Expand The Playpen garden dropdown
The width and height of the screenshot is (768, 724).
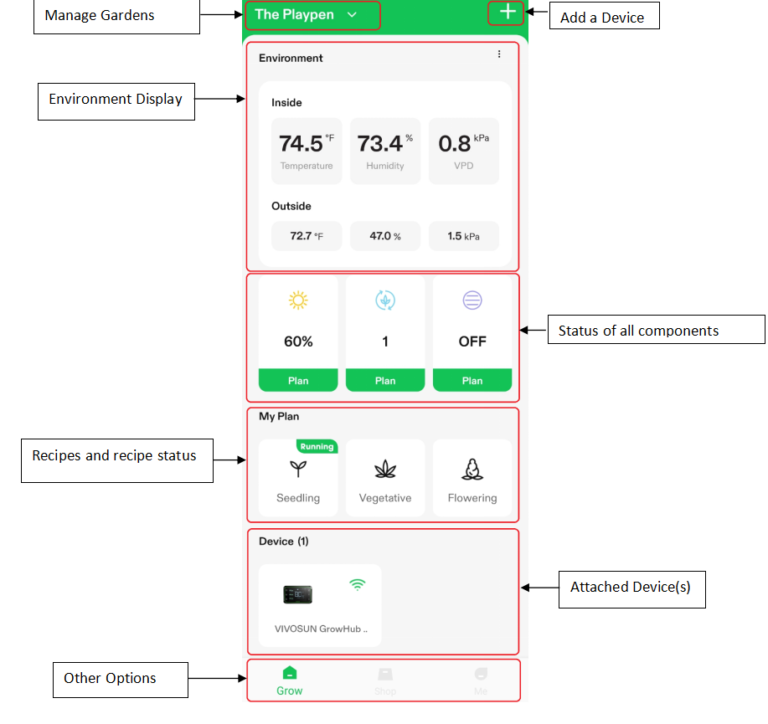pos(351,15)
